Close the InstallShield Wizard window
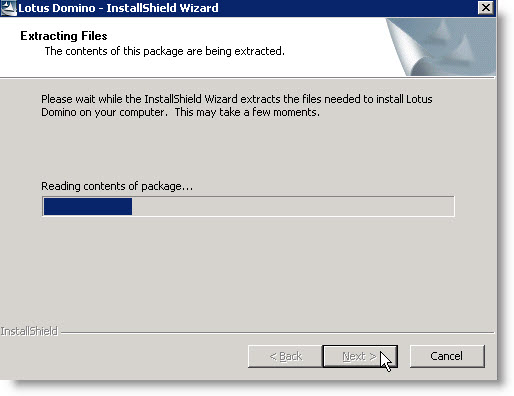The width and height of the screenshot is (514, 396). tap(485, 7)
